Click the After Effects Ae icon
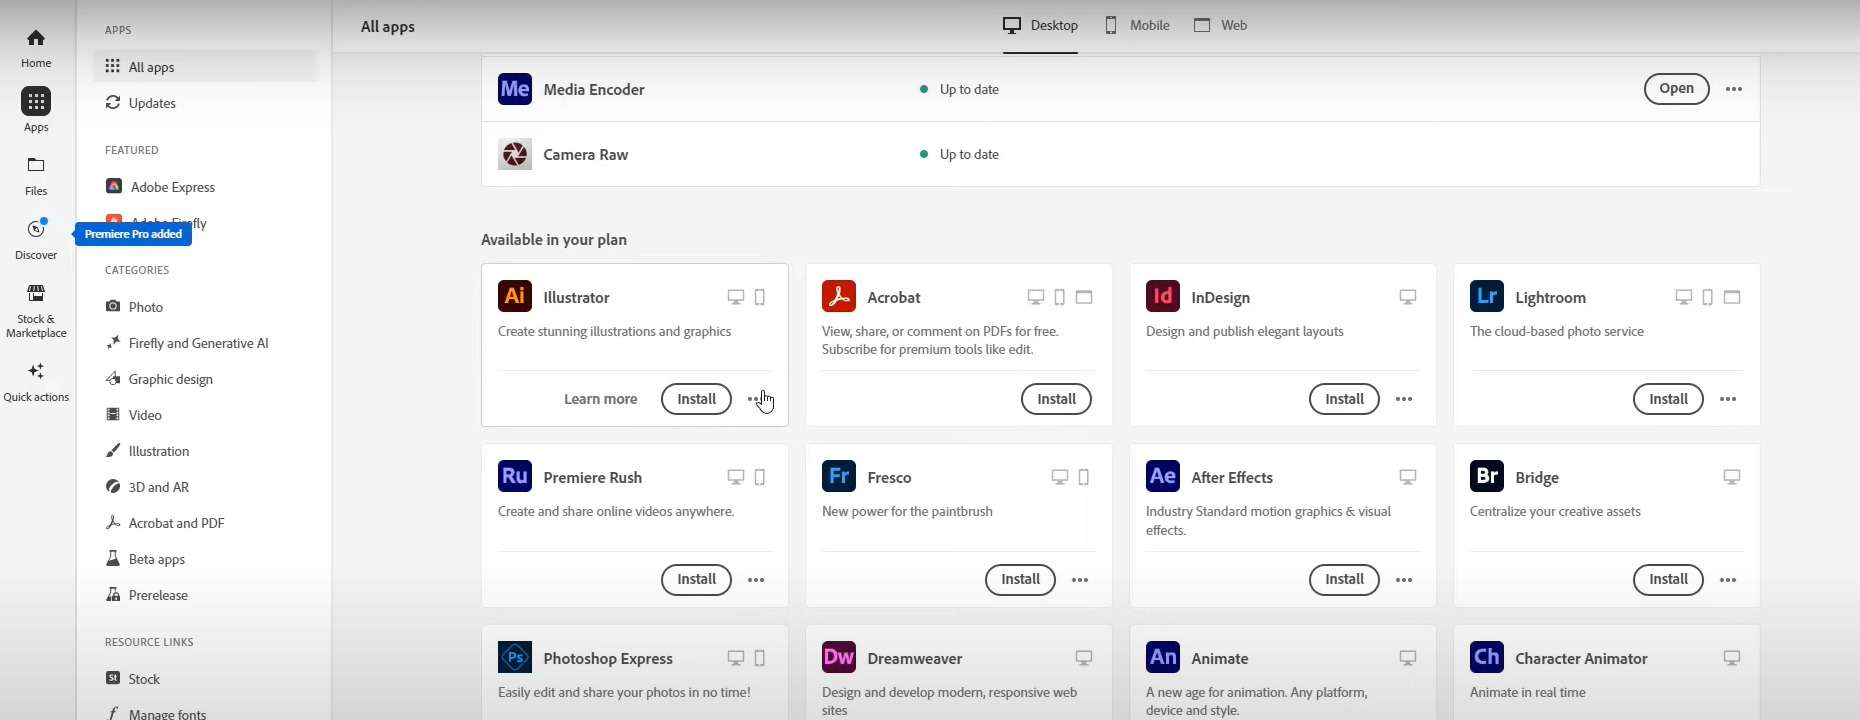 click(1163, 476)
